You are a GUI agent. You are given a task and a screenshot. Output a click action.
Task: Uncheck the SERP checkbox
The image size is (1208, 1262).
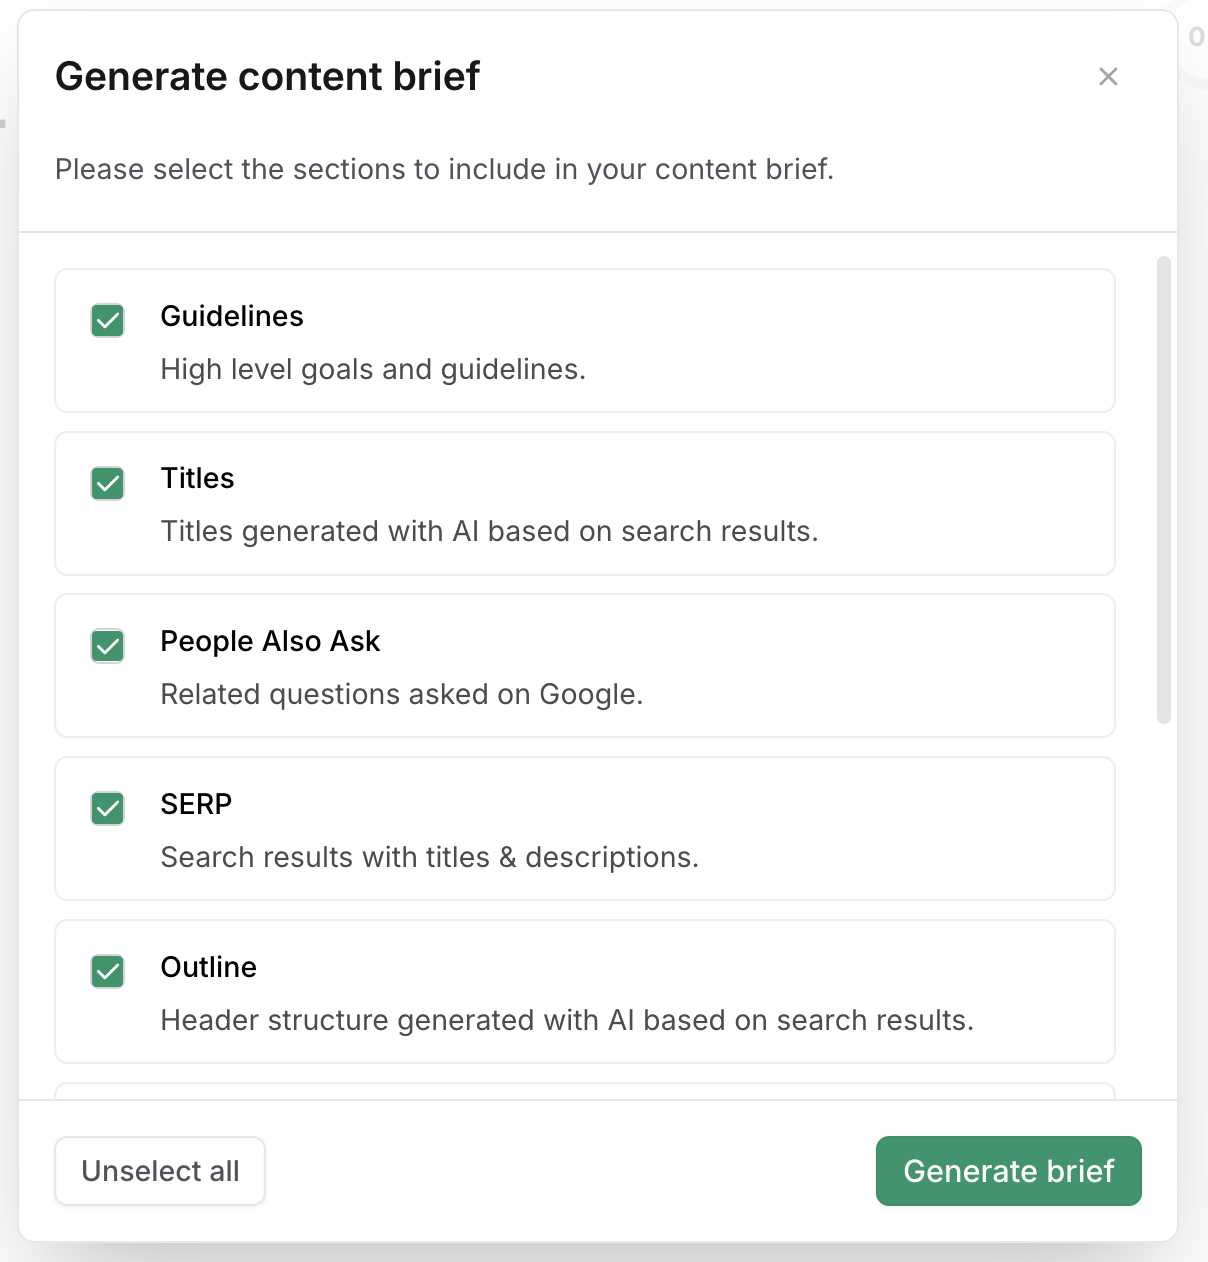coord(108,808)
